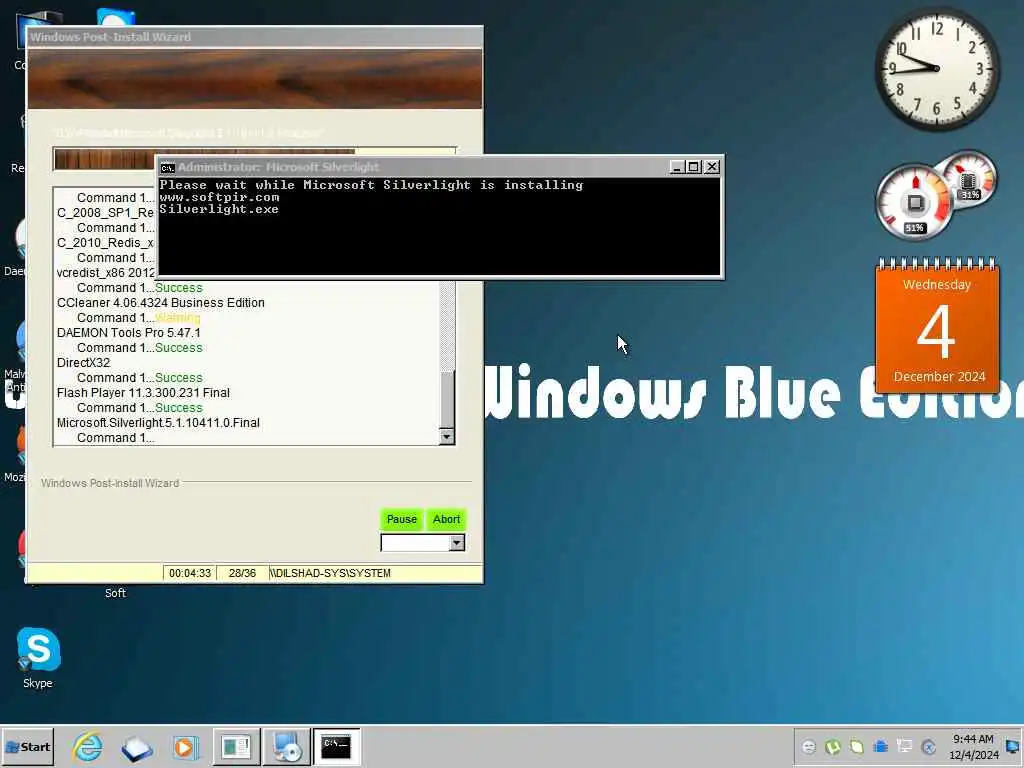This screenshot has height=768, width=1024.
Task: Maximize the Microsoft Silverlight console window
Action: click(694, 167)
